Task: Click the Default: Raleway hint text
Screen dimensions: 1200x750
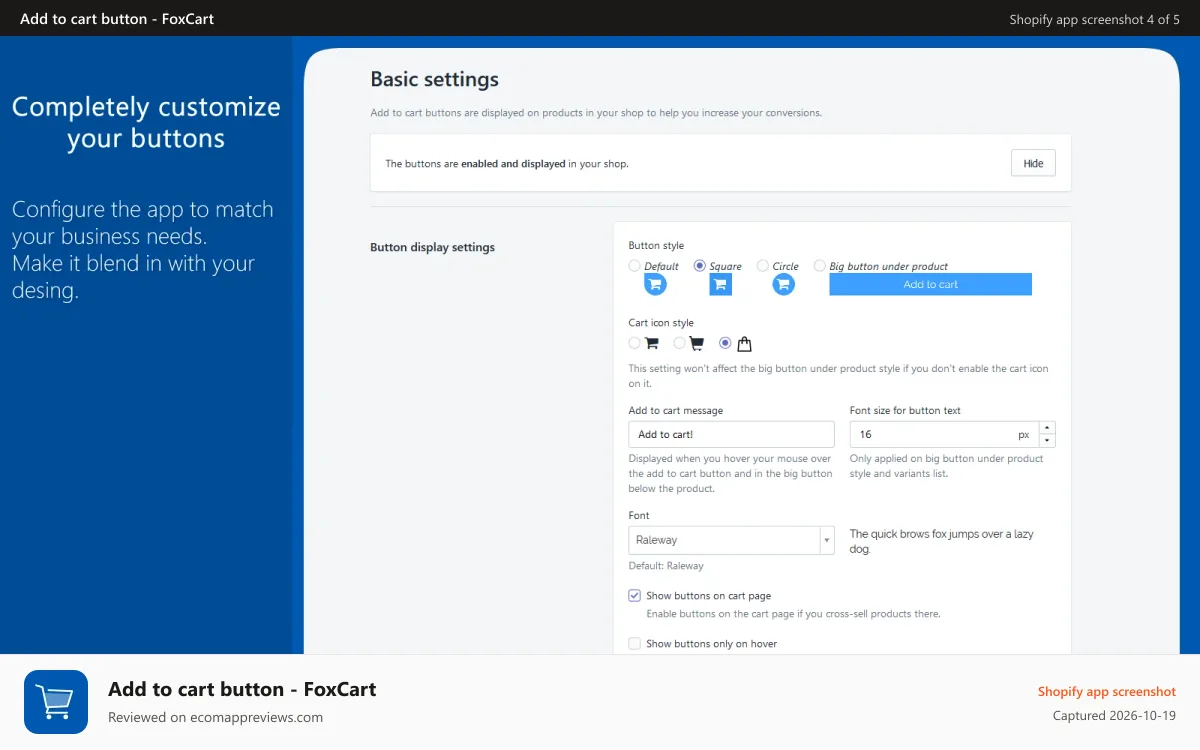Action: point(666,566)
